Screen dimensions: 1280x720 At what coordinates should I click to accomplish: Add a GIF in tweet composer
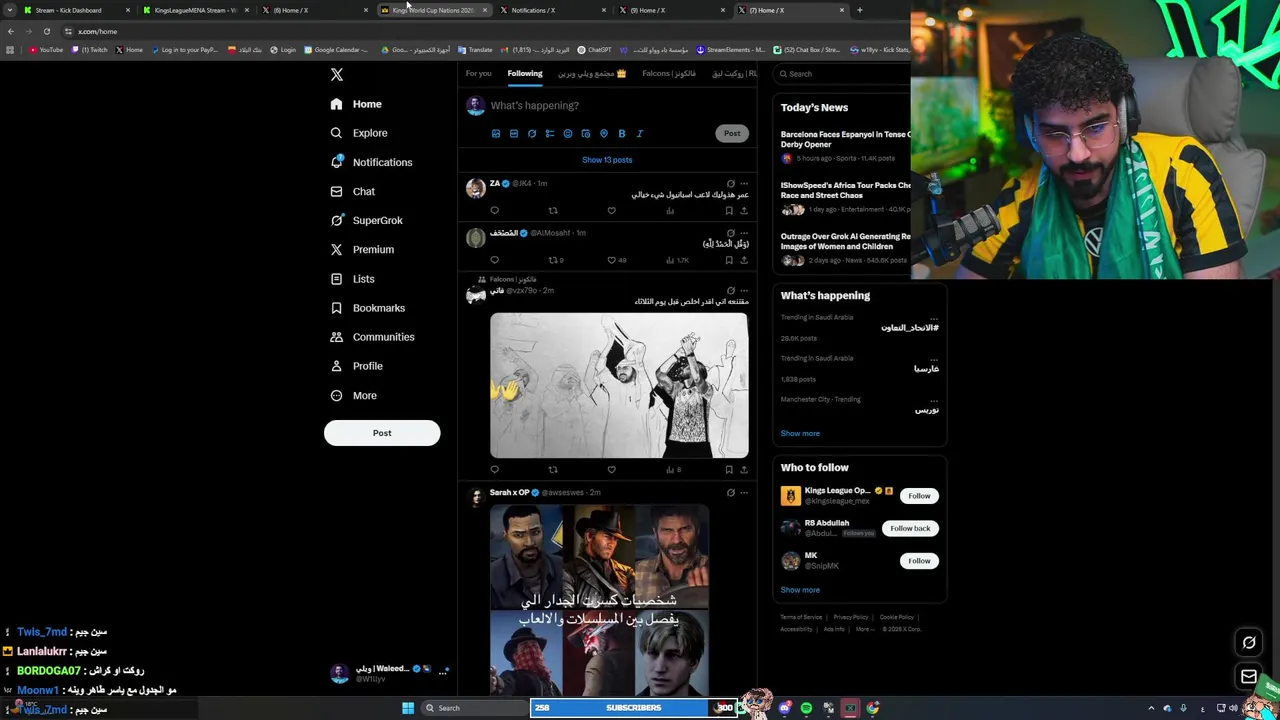[x=514, y=133]
